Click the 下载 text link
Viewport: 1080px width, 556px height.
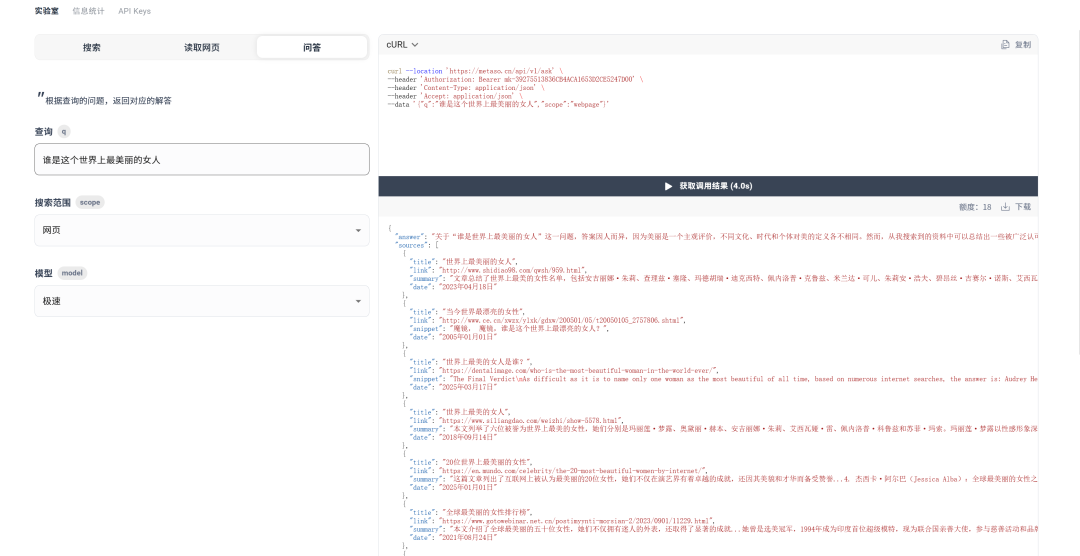[1023, 207]
